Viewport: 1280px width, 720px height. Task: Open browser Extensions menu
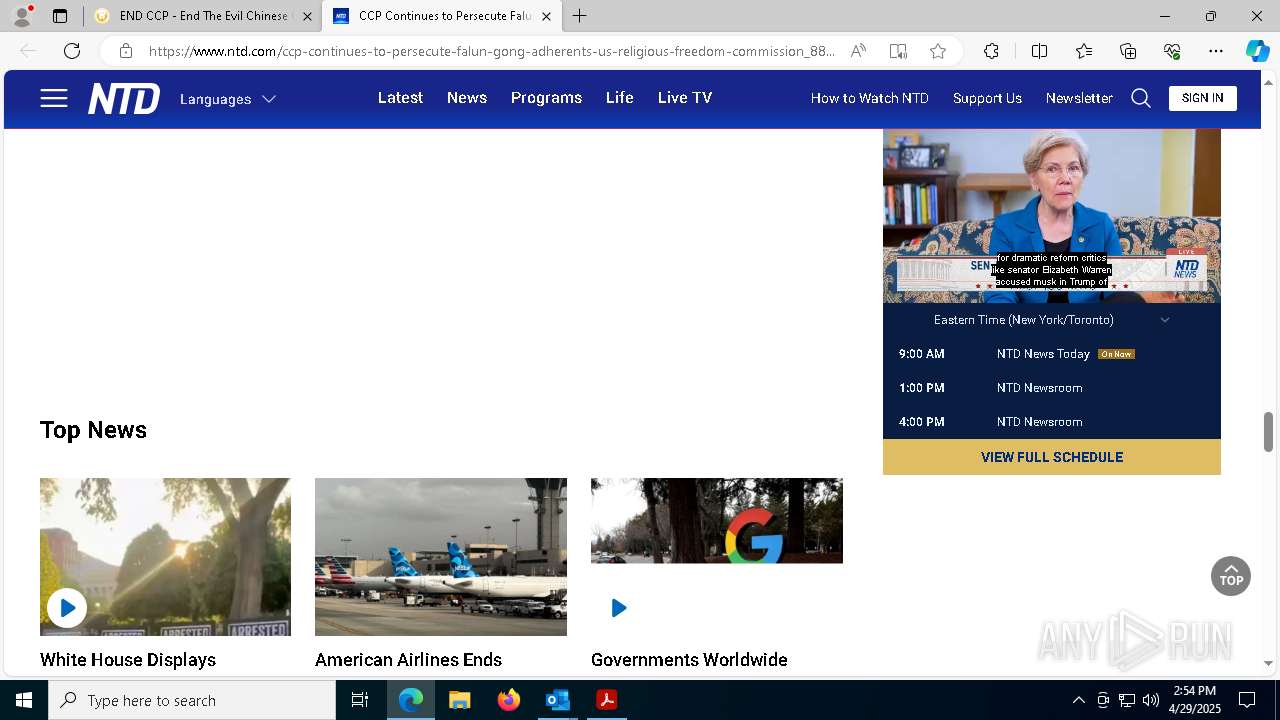991,51
